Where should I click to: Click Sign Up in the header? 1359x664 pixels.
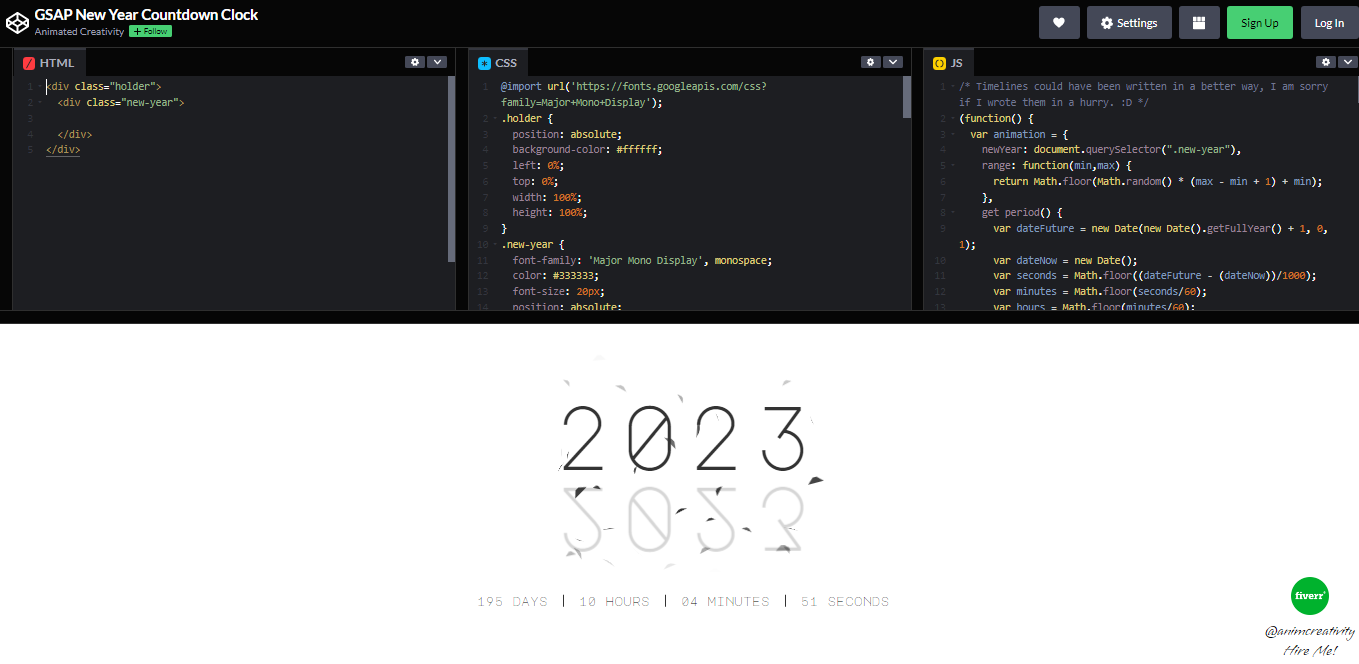1259,22
